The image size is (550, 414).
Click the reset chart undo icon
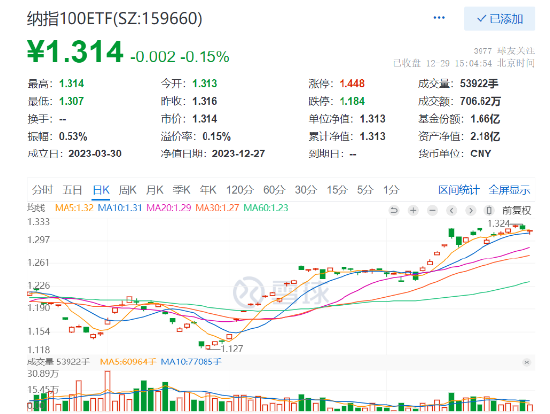click(394, 211)
